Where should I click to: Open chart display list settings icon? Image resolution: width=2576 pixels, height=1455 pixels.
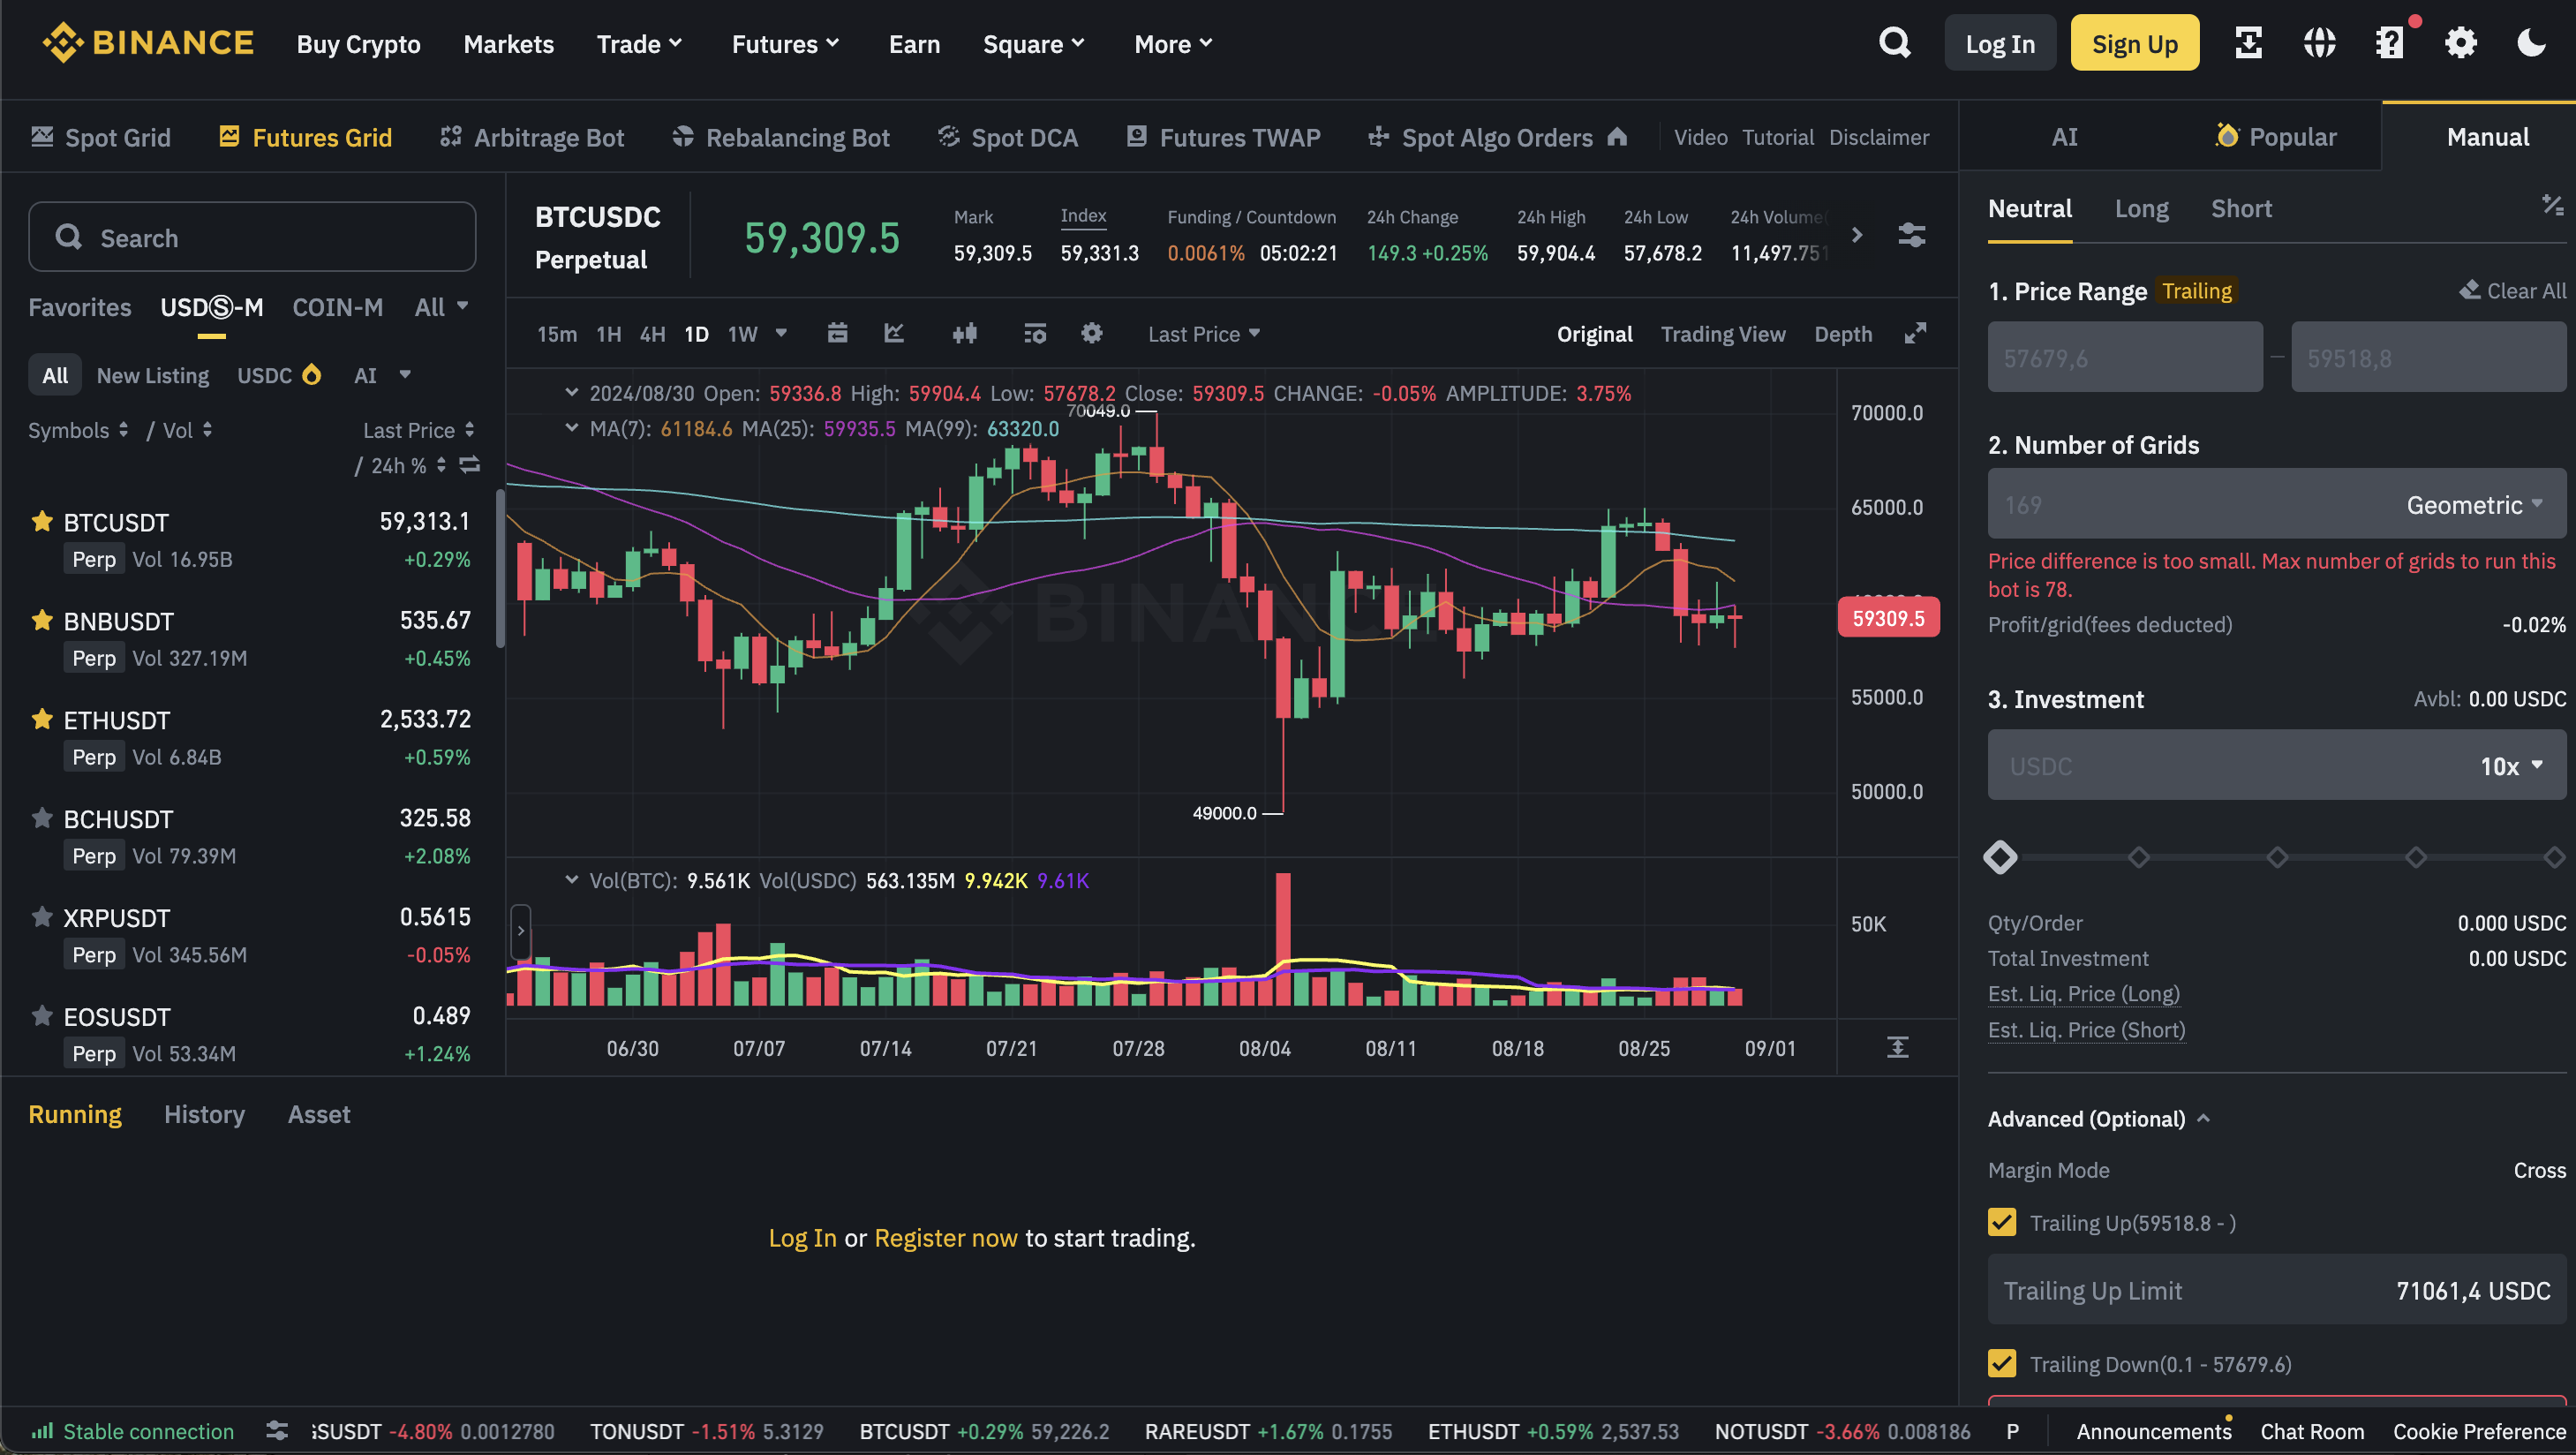click(1035, 333)
